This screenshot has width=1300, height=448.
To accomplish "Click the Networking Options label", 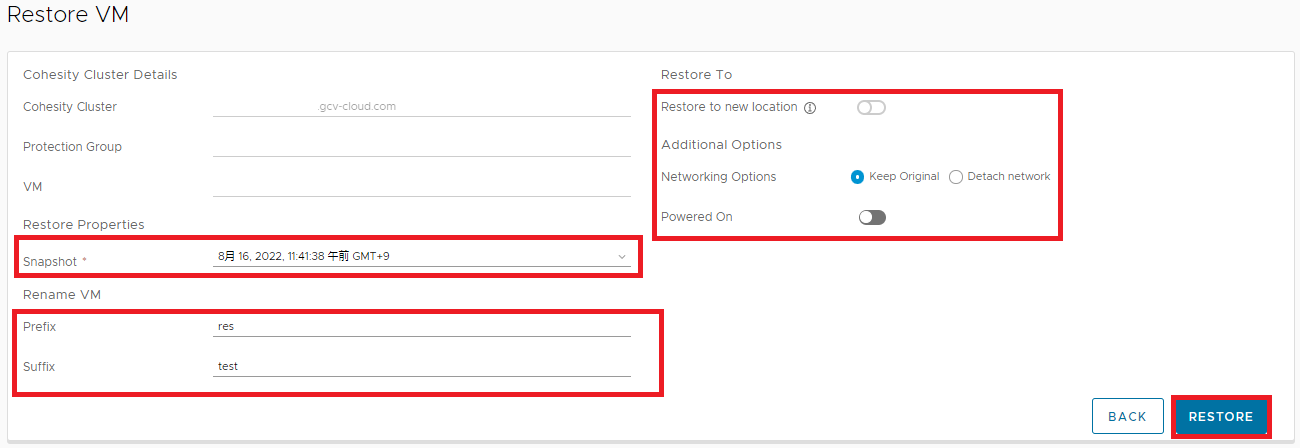I will tap(718, 177).
